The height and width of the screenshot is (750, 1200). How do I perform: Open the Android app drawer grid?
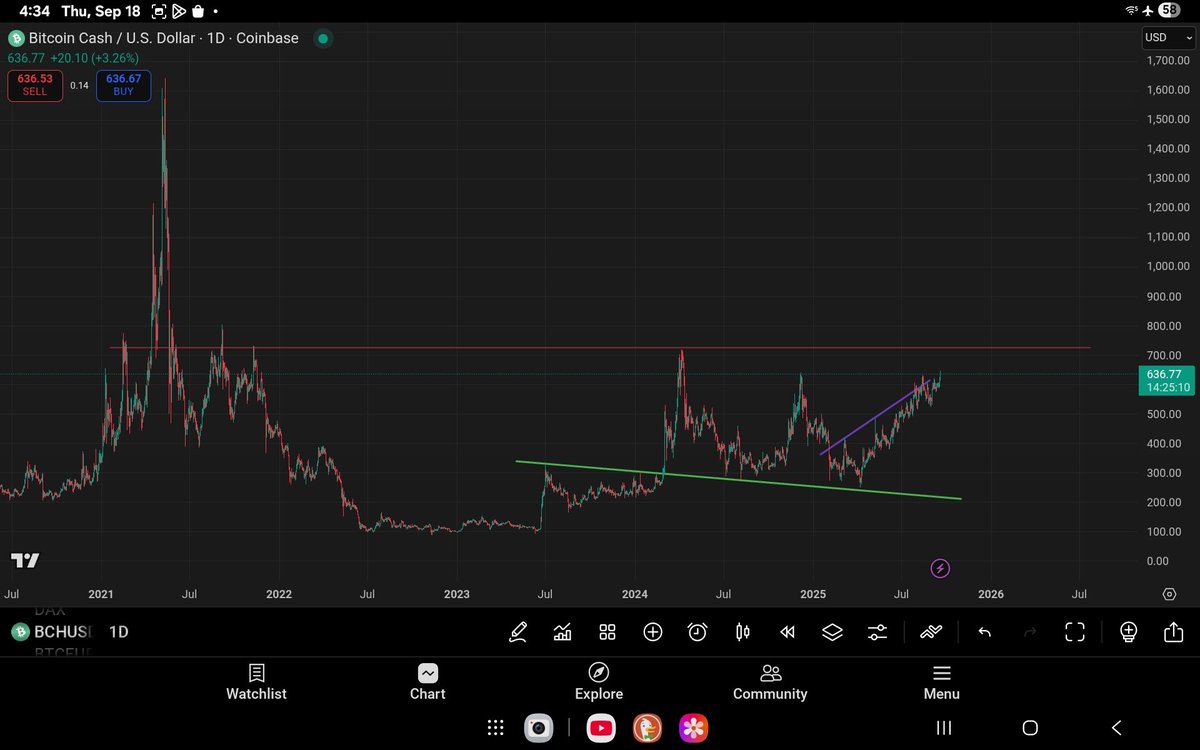(x=494, y=728)
